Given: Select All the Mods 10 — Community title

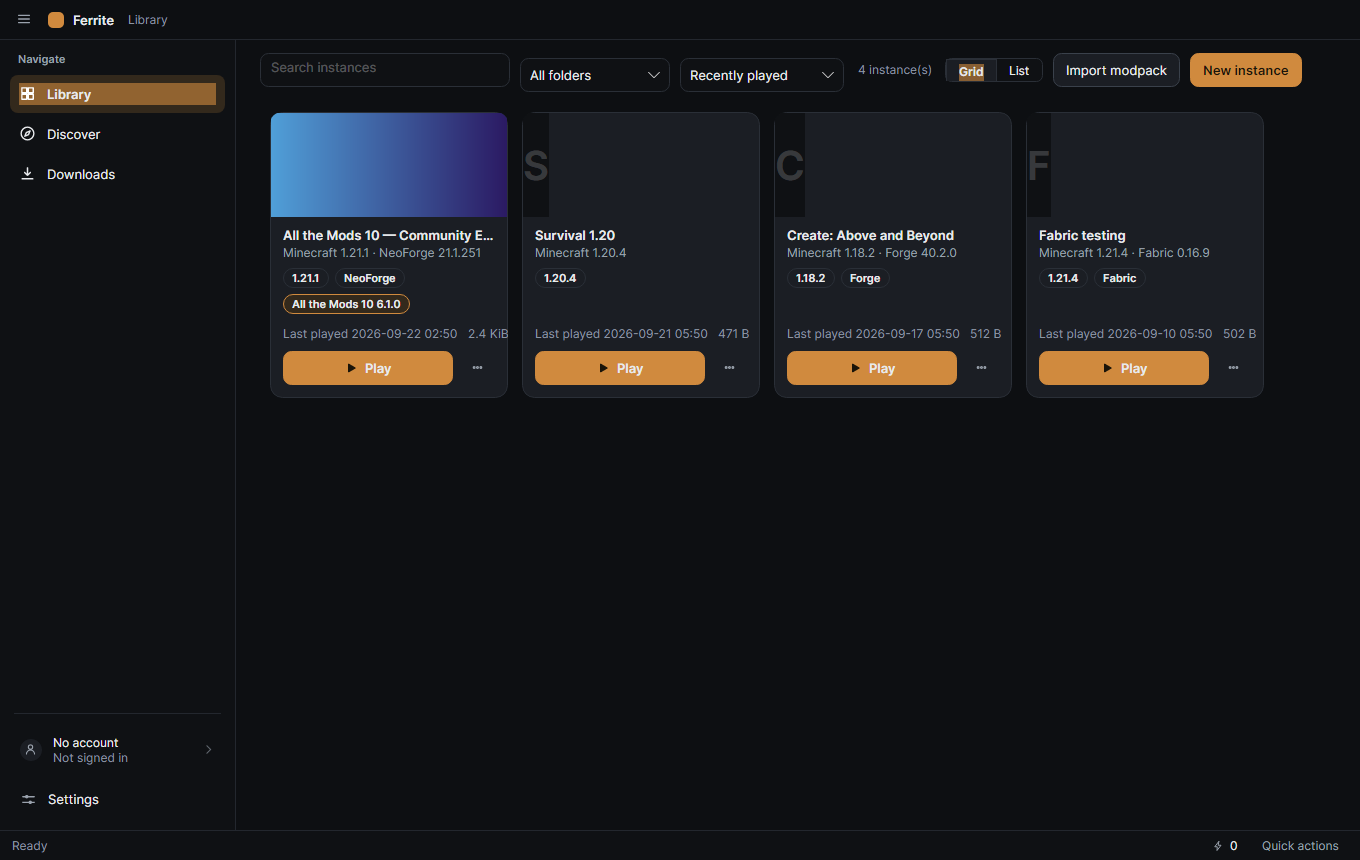Looking at the screenshot, I should 389,236.
